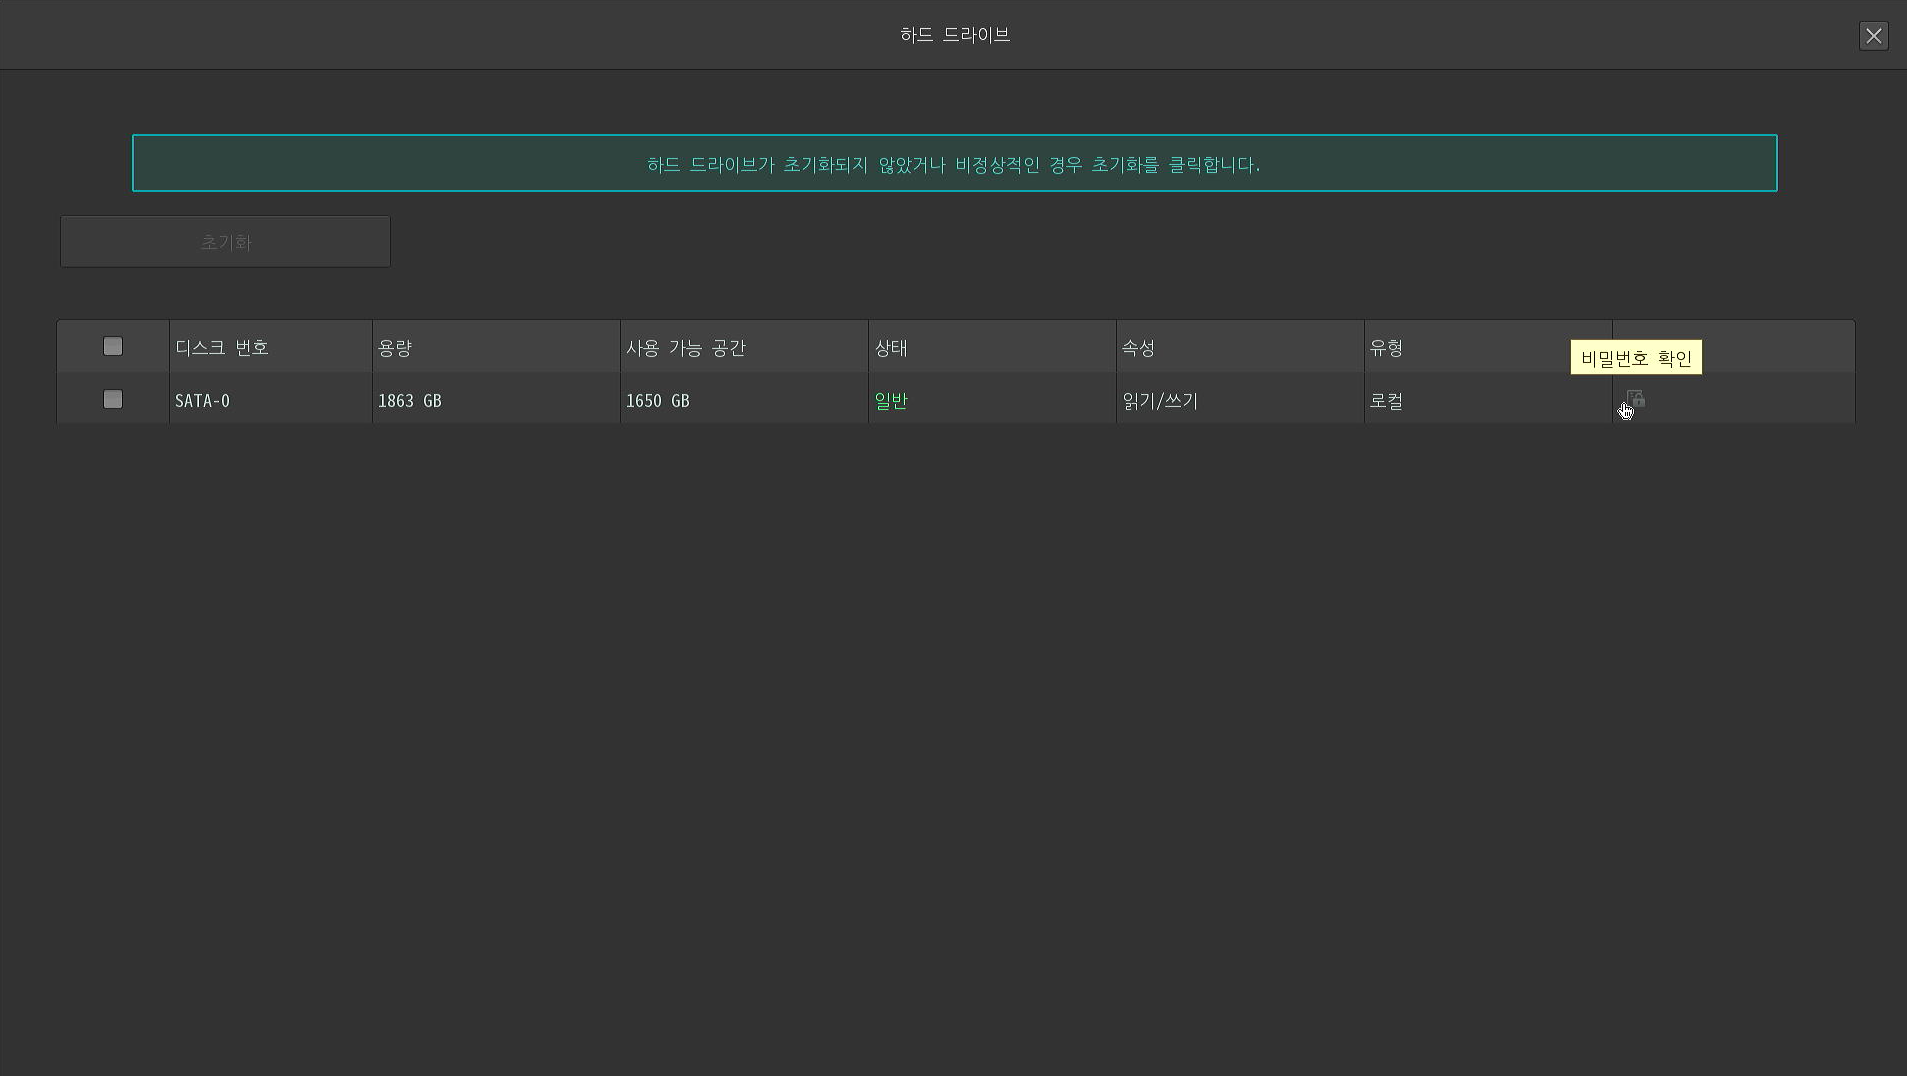
Task: Check the SATA-0 row checkbox
Action: click(x=113, y=399)
